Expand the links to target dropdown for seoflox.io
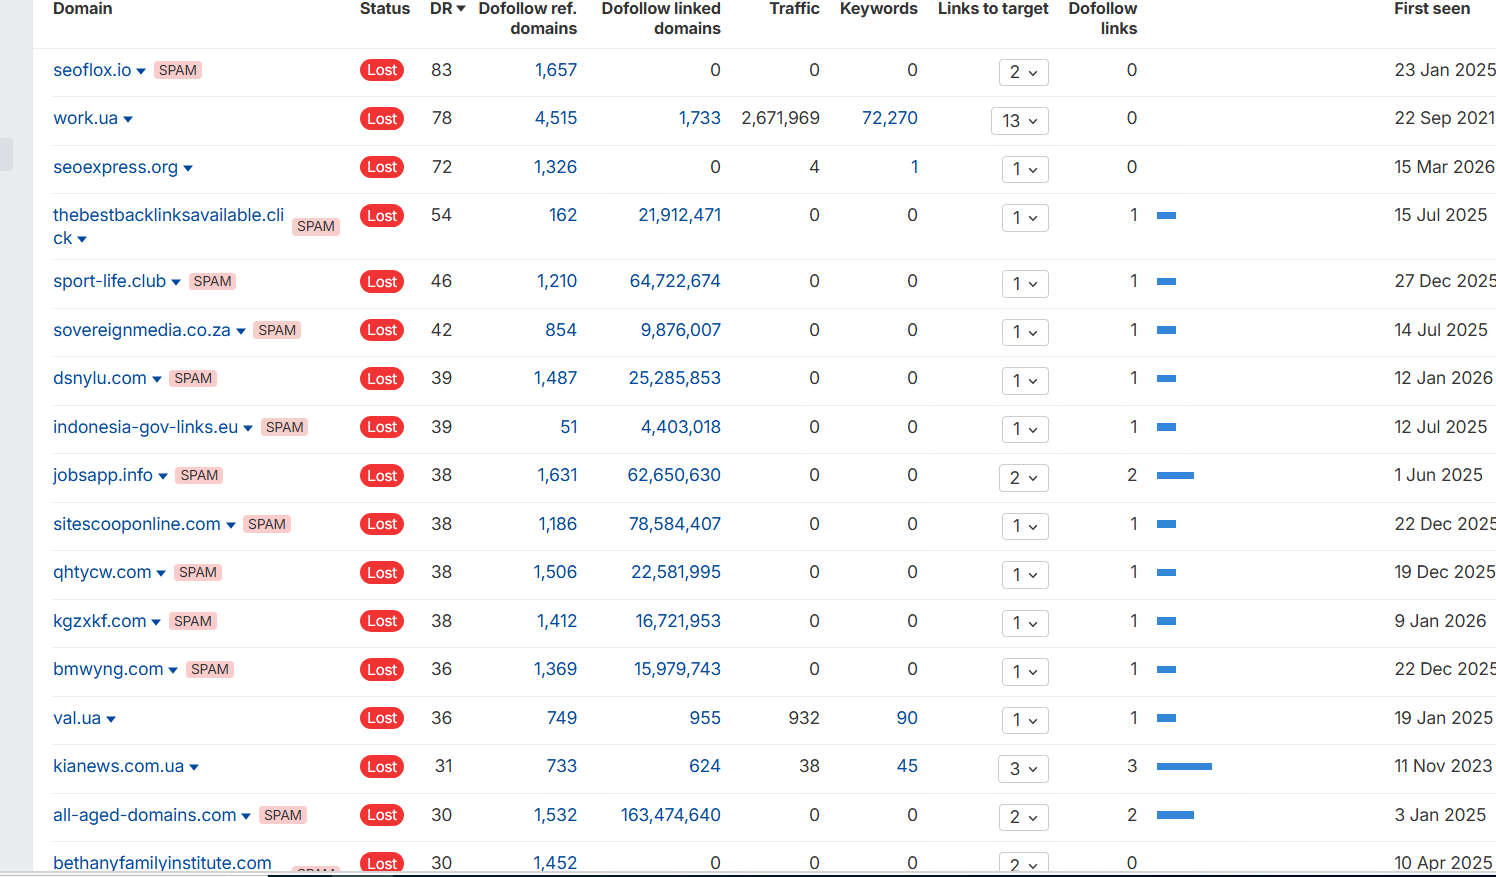The height and width of the screenshot is (877, 1496). (1024, 72)
